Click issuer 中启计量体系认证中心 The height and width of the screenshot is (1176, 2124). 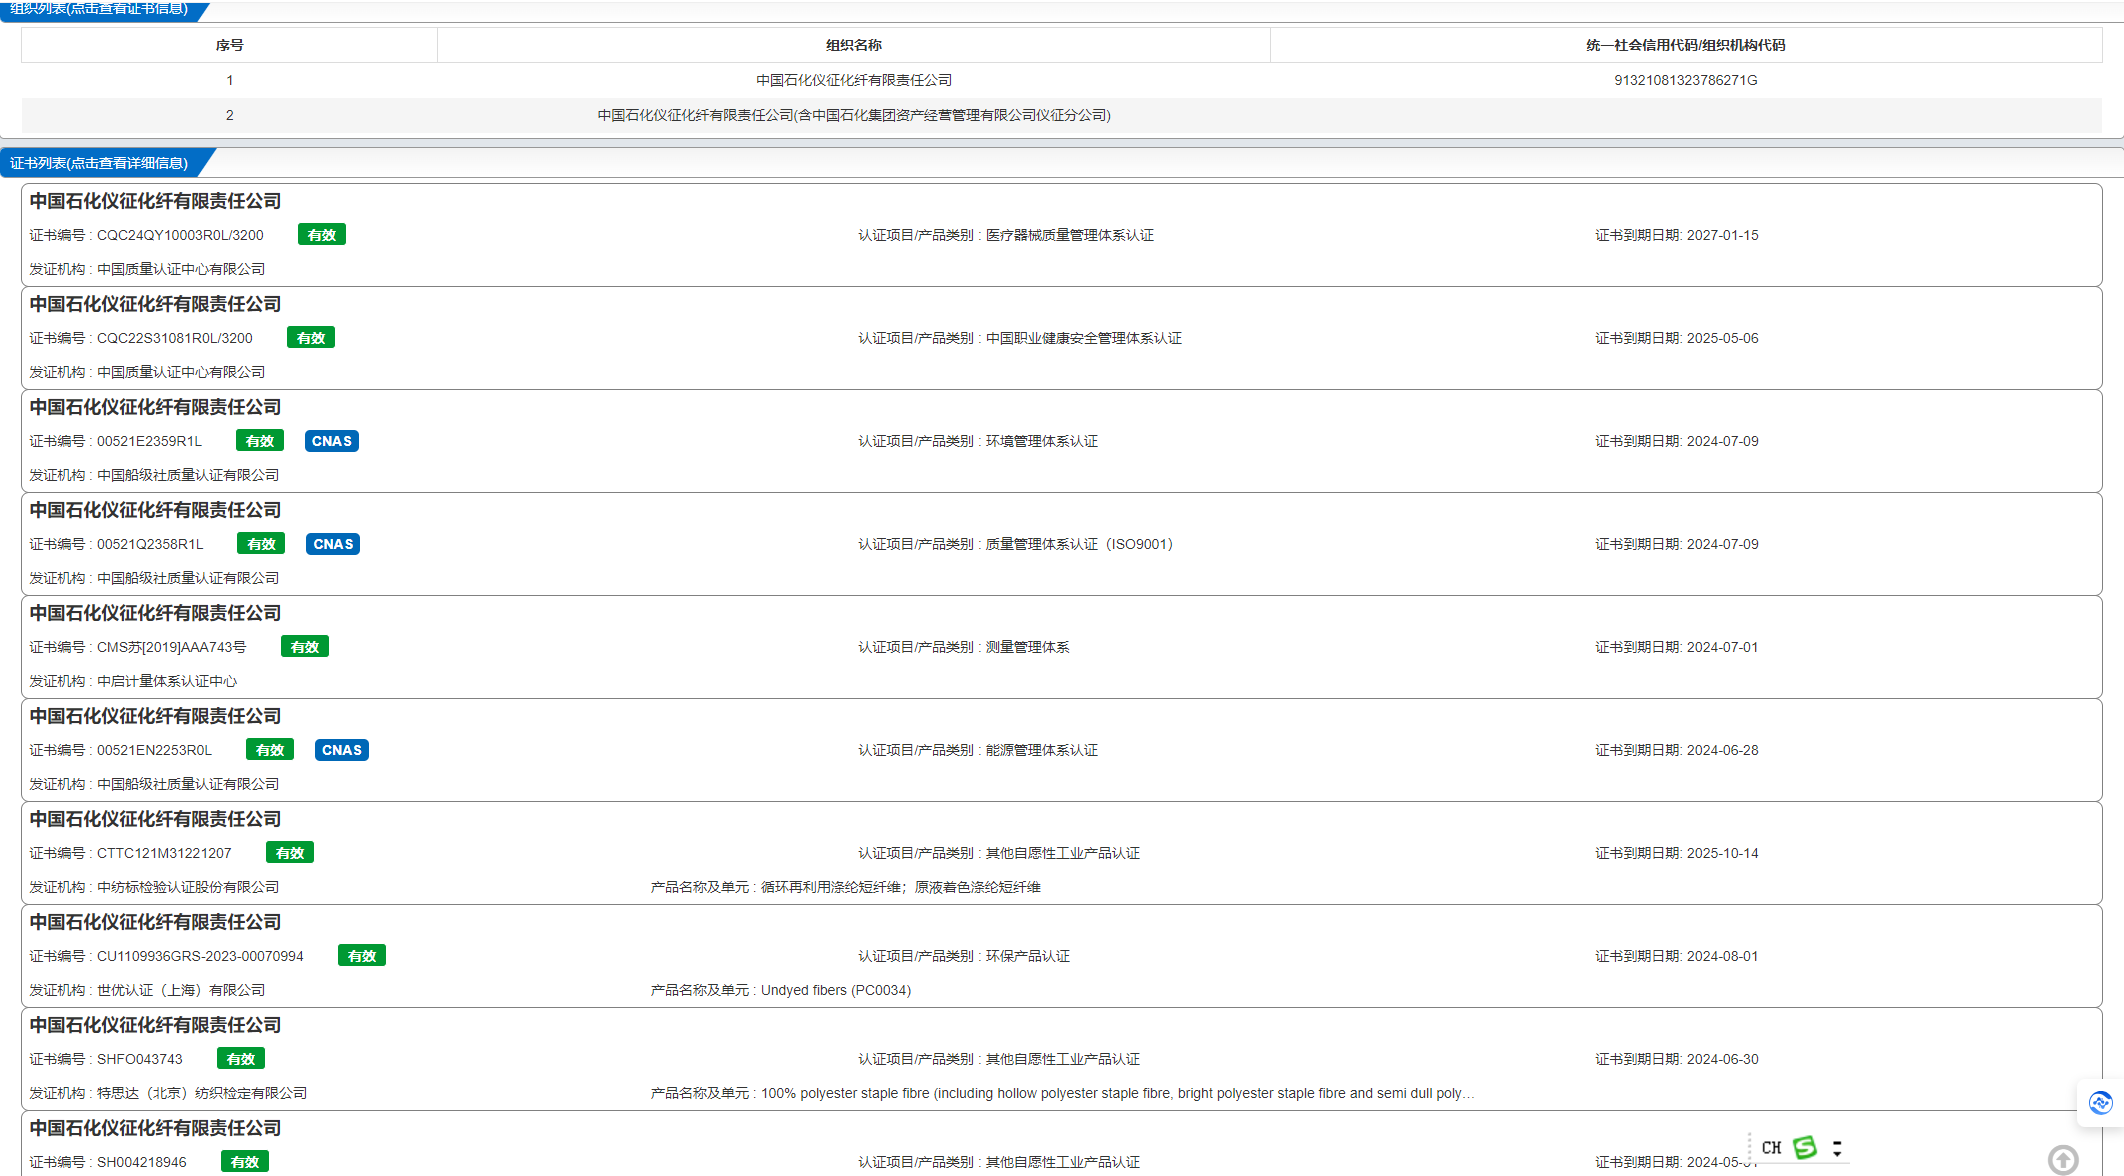click(x=167, y=681)
